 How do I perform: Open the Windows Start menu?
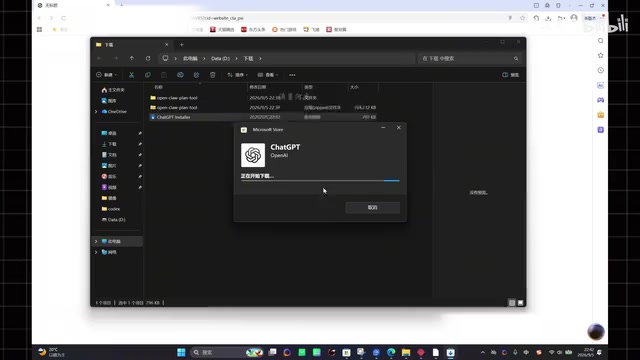pyautogui.click(x=181, y=352)
